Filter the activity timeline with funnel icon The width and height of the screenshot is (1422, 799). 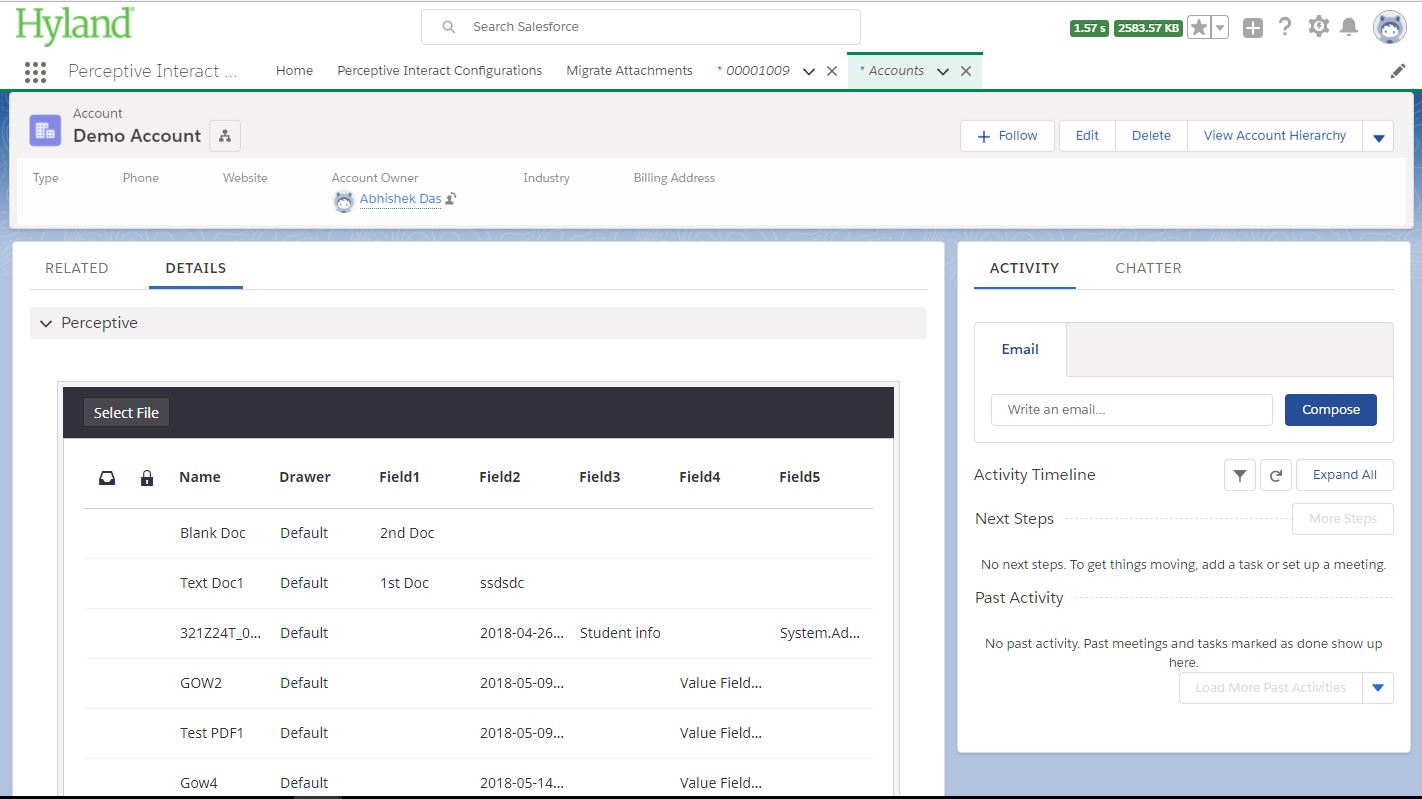(x=1240, y=476)
